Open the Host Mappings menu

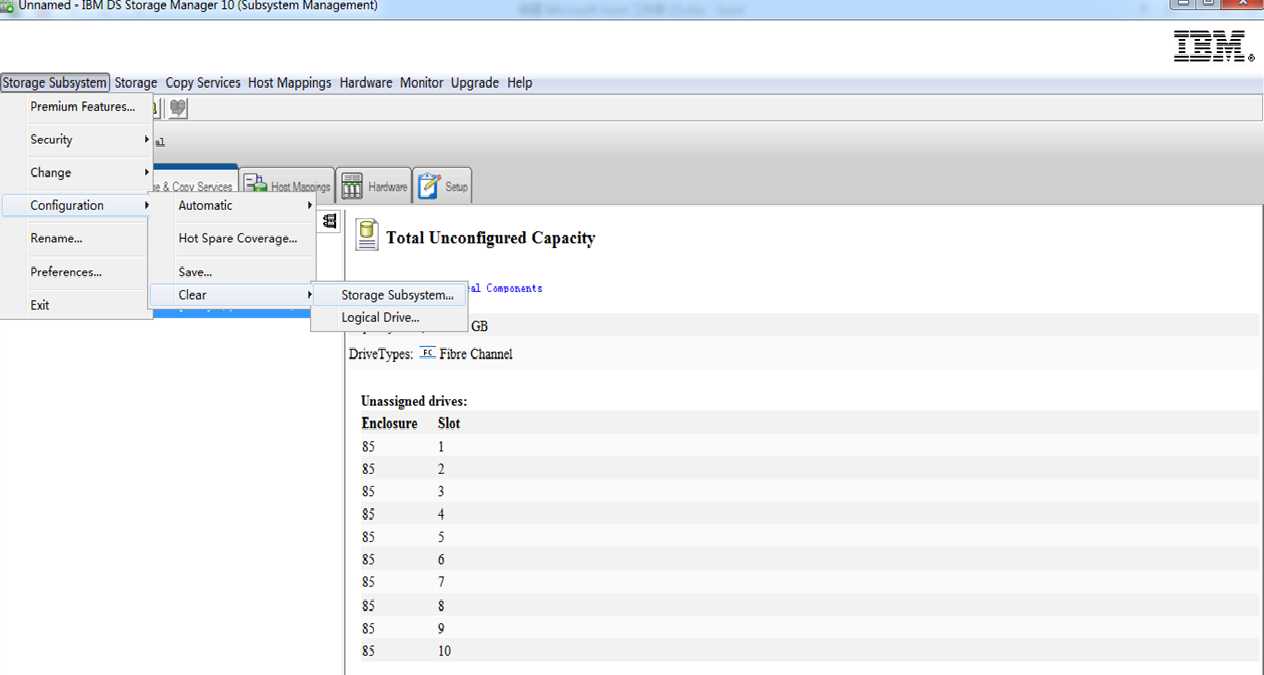[289, 83]
